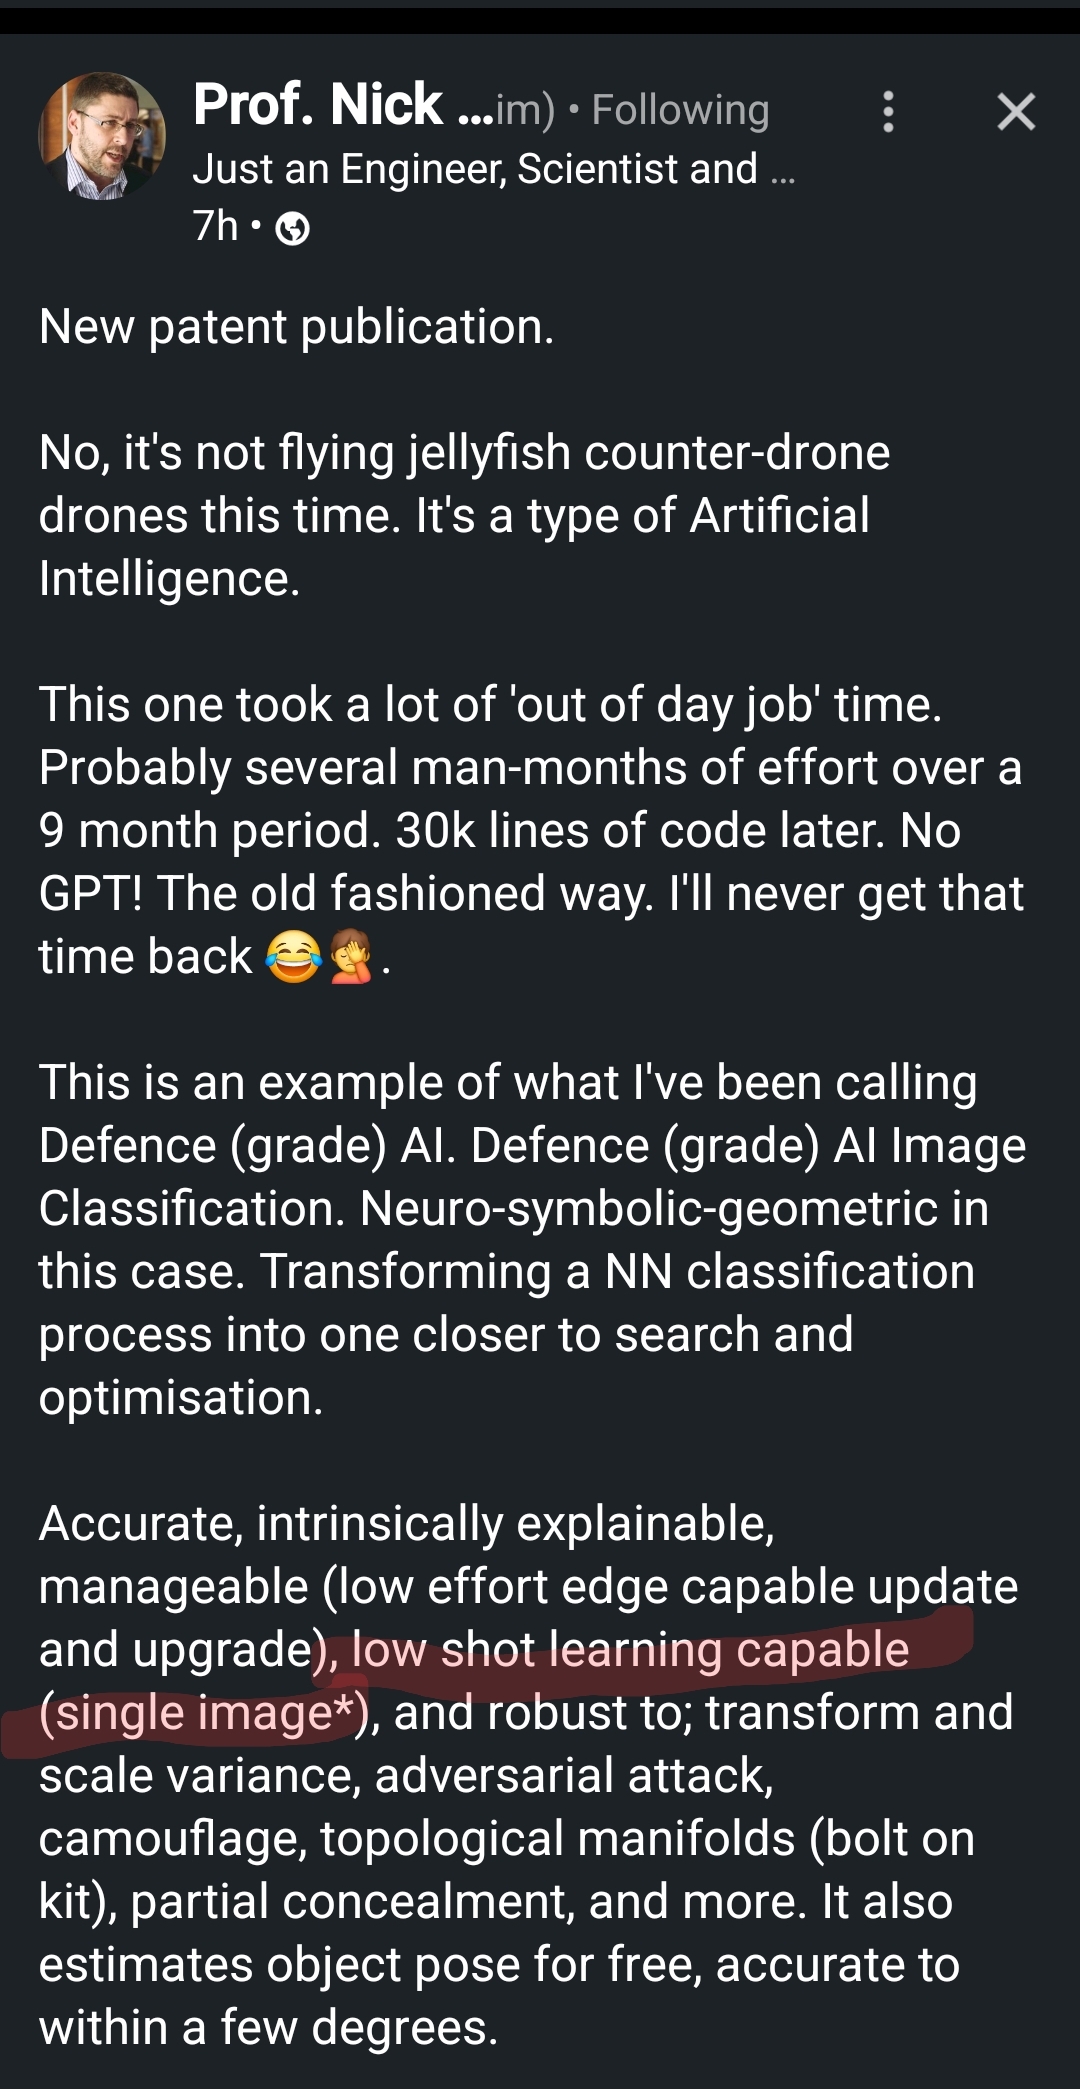Tap the 'Defence (grade) AI Image Classification' phrase
The height and width of the screenshot is (2089, 1080).
coord(748,1147)
